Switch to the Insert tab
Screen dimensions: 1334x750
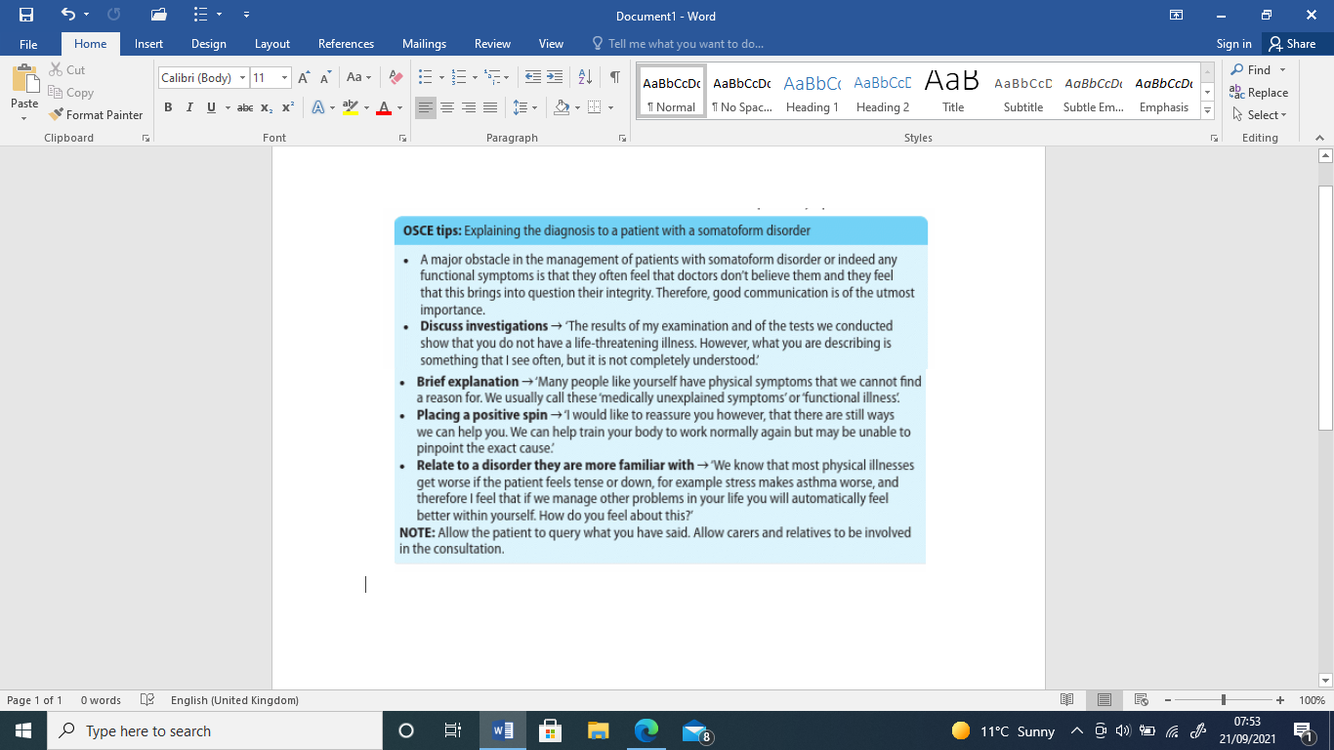149,44
